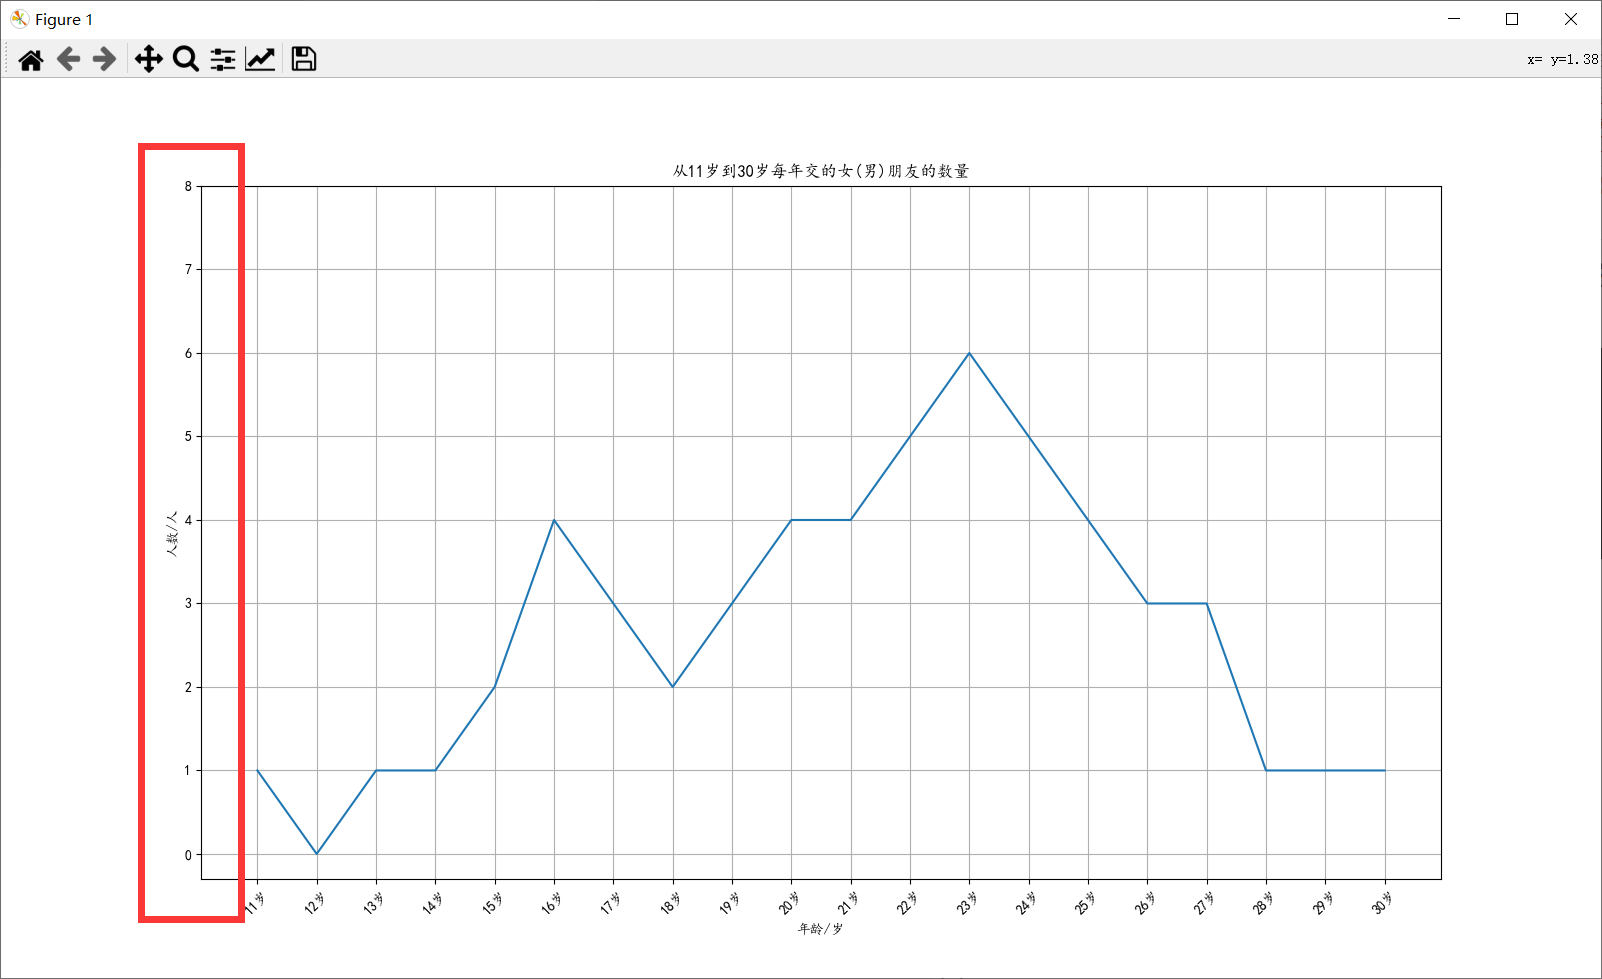
Task: Click the line peak at 23岁 value 6
Action: click(969, 353)
